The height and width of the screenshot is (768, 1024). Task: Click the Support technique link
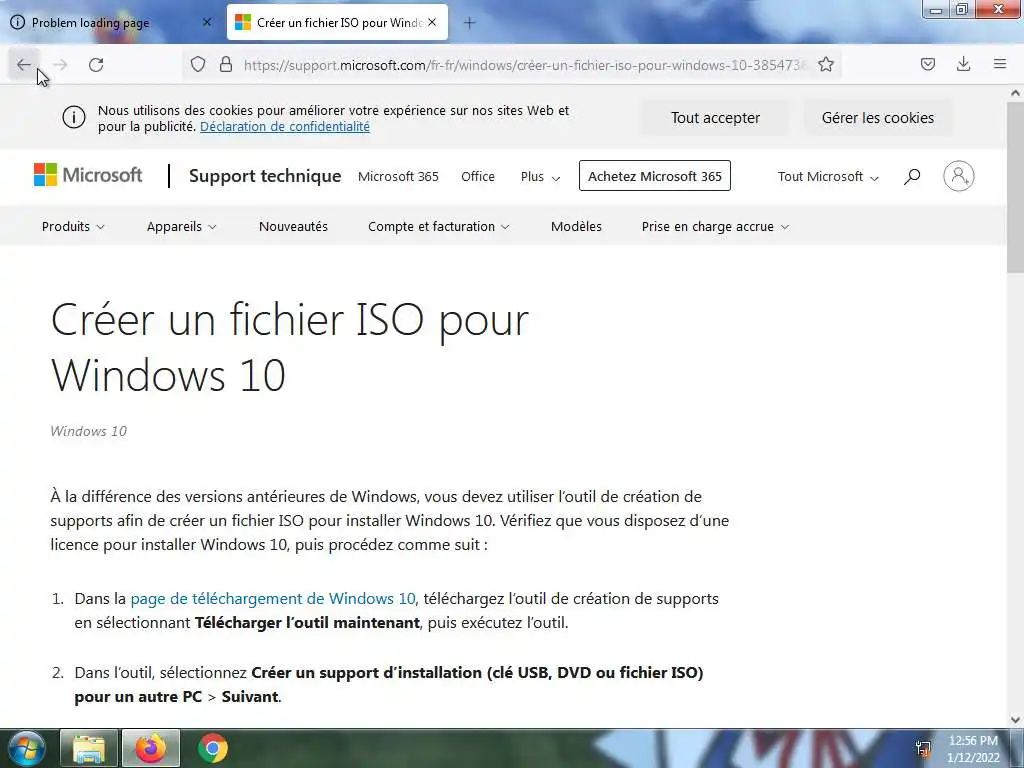coord(265,176)
